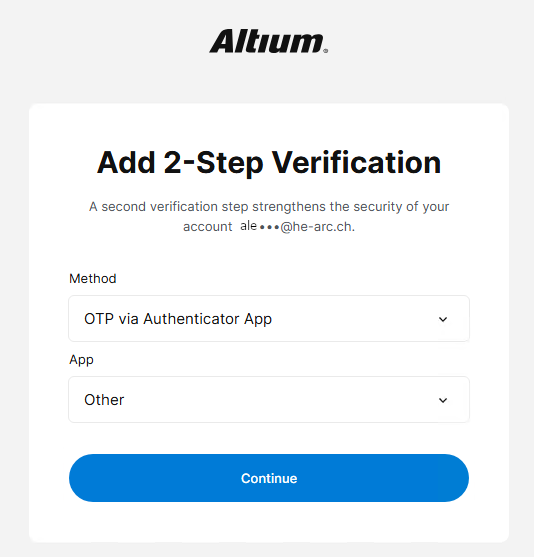Click the word account before the email
The height and width of the screenshot is (557, 534).
click(207, 227)
